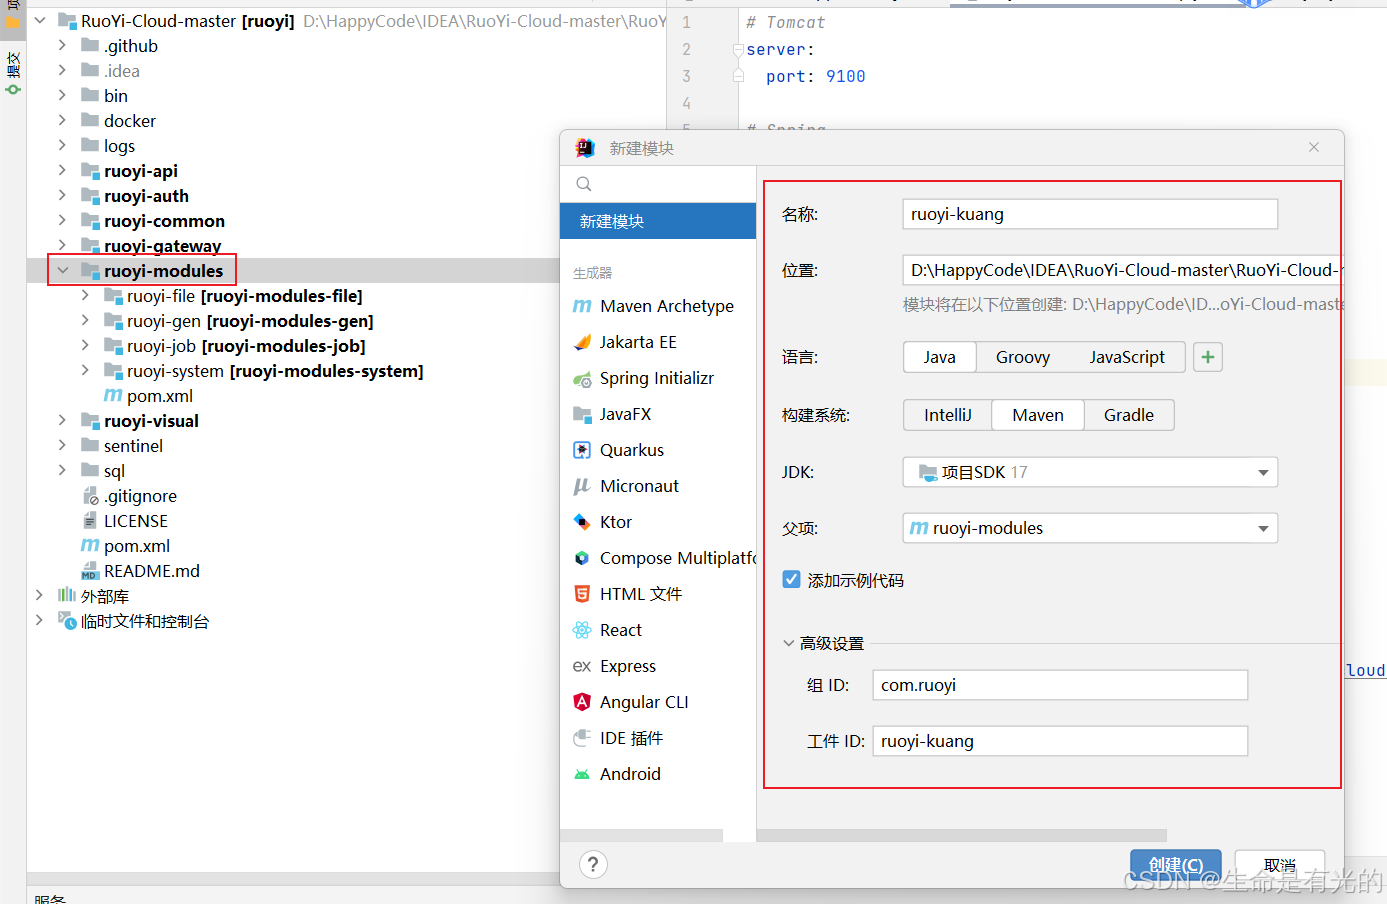Screen dimensions: 1387x904
Task: Open root pom.xml file in project tree
Action: point(126,546)
